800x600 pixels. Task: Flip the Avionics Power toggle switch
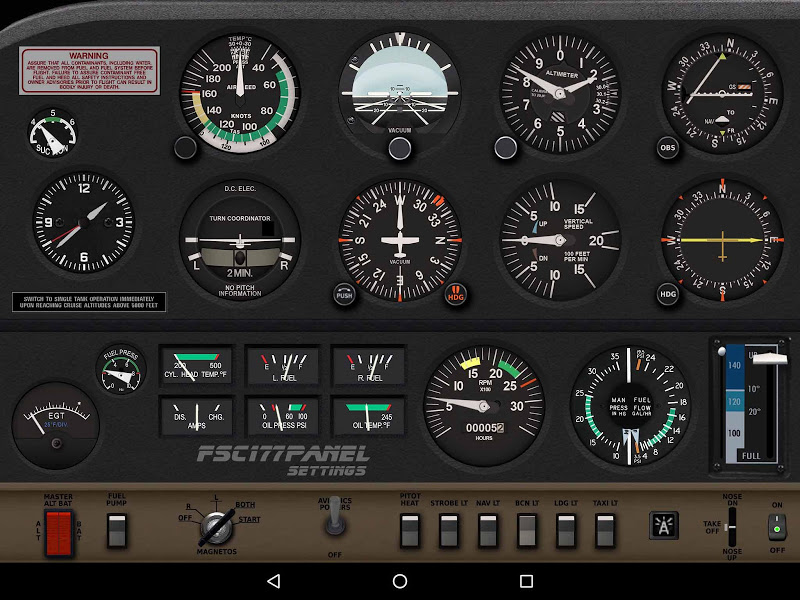point(335,521)
